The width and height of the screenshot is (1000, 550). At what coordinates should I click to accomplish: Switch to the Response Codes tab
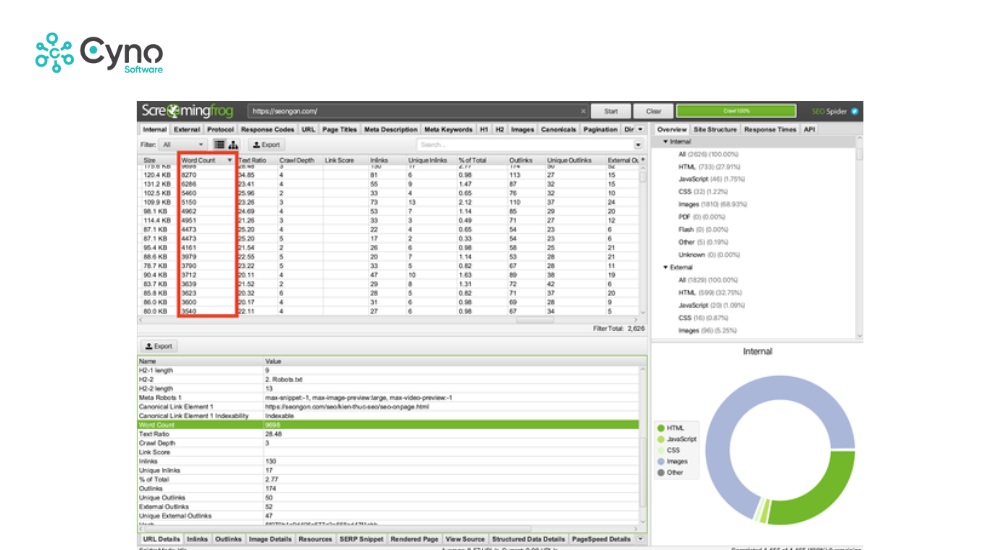click(267, 129)
